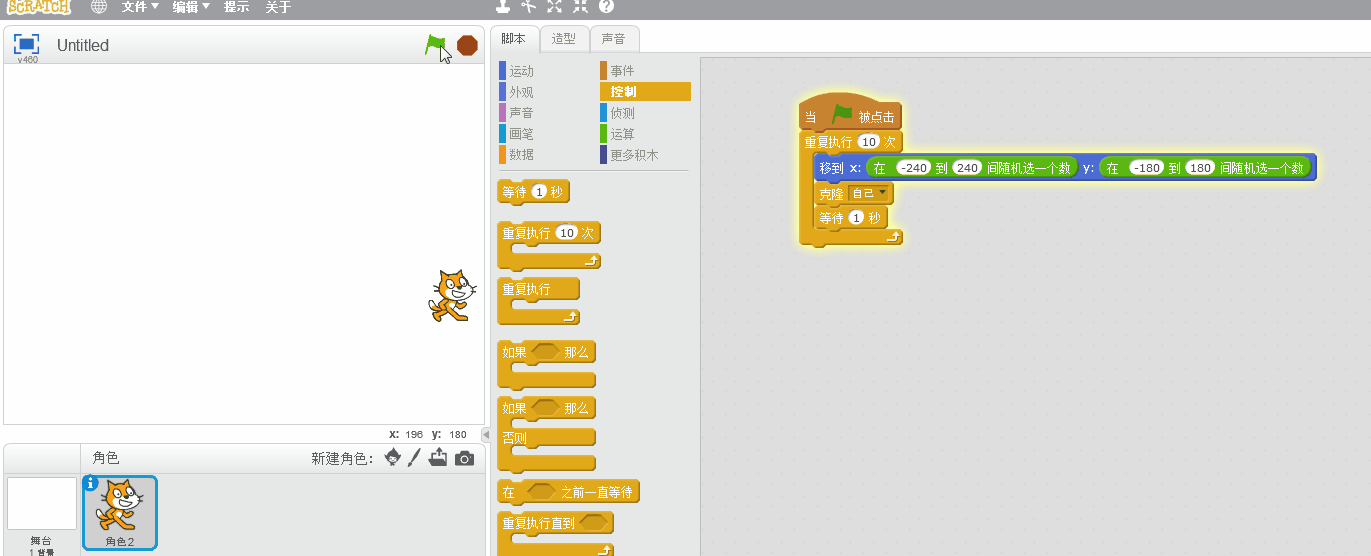This screenshot has width=1371, height=556.
Task: Click the green flag to start the project
Action: (434, 45)
